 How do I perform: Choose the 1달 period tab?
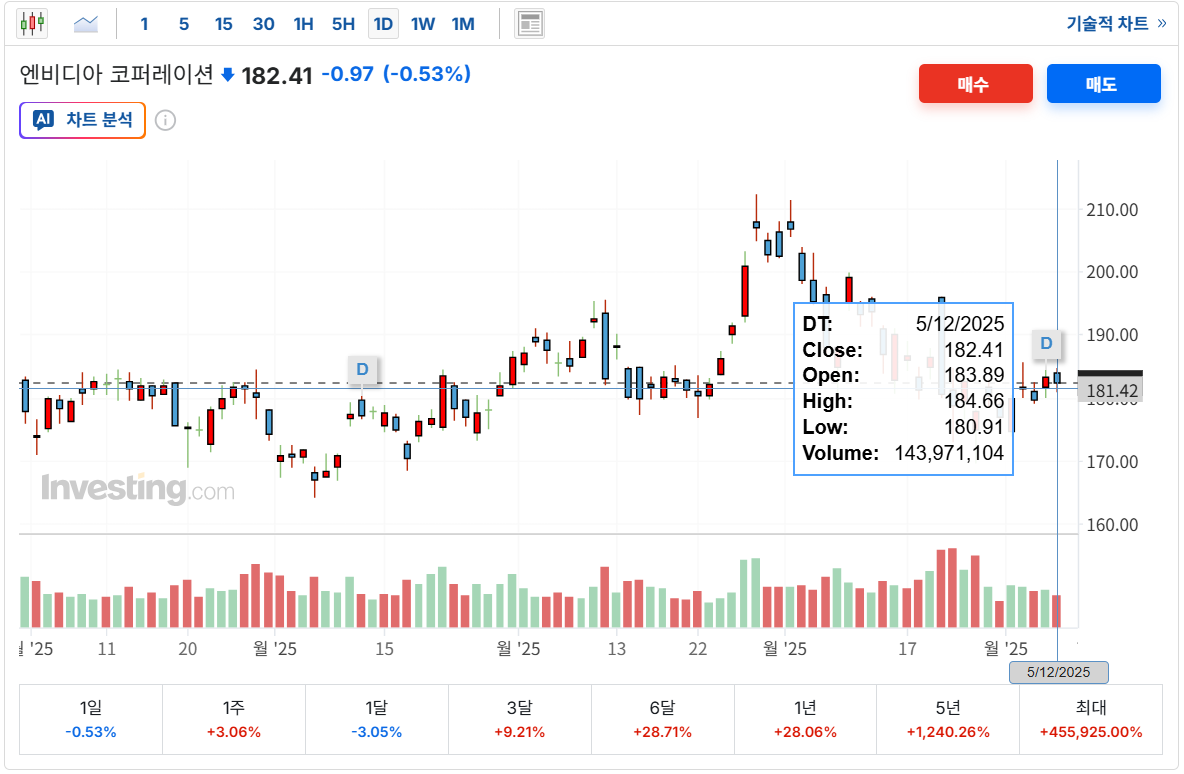tap(376, 719)
